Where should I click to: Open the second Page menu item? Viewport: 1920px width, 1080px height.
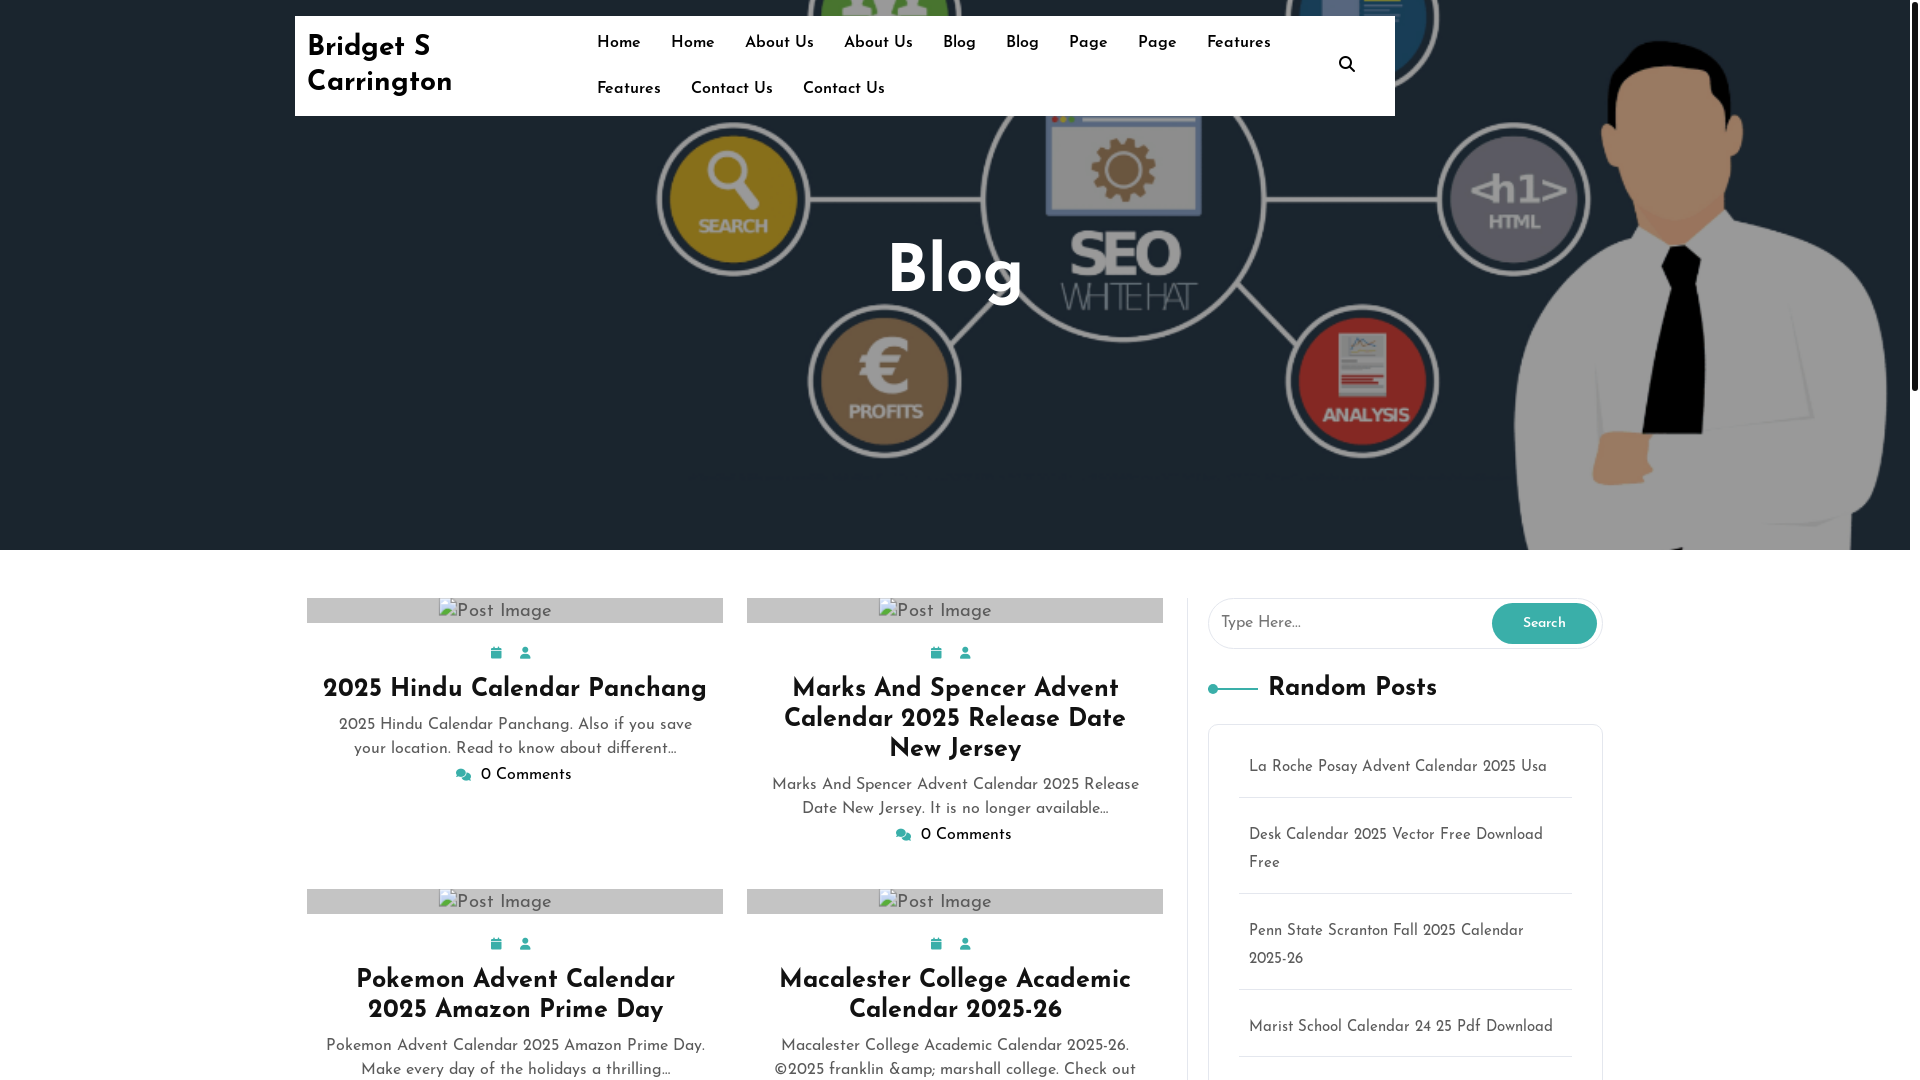pos(1157,43)
